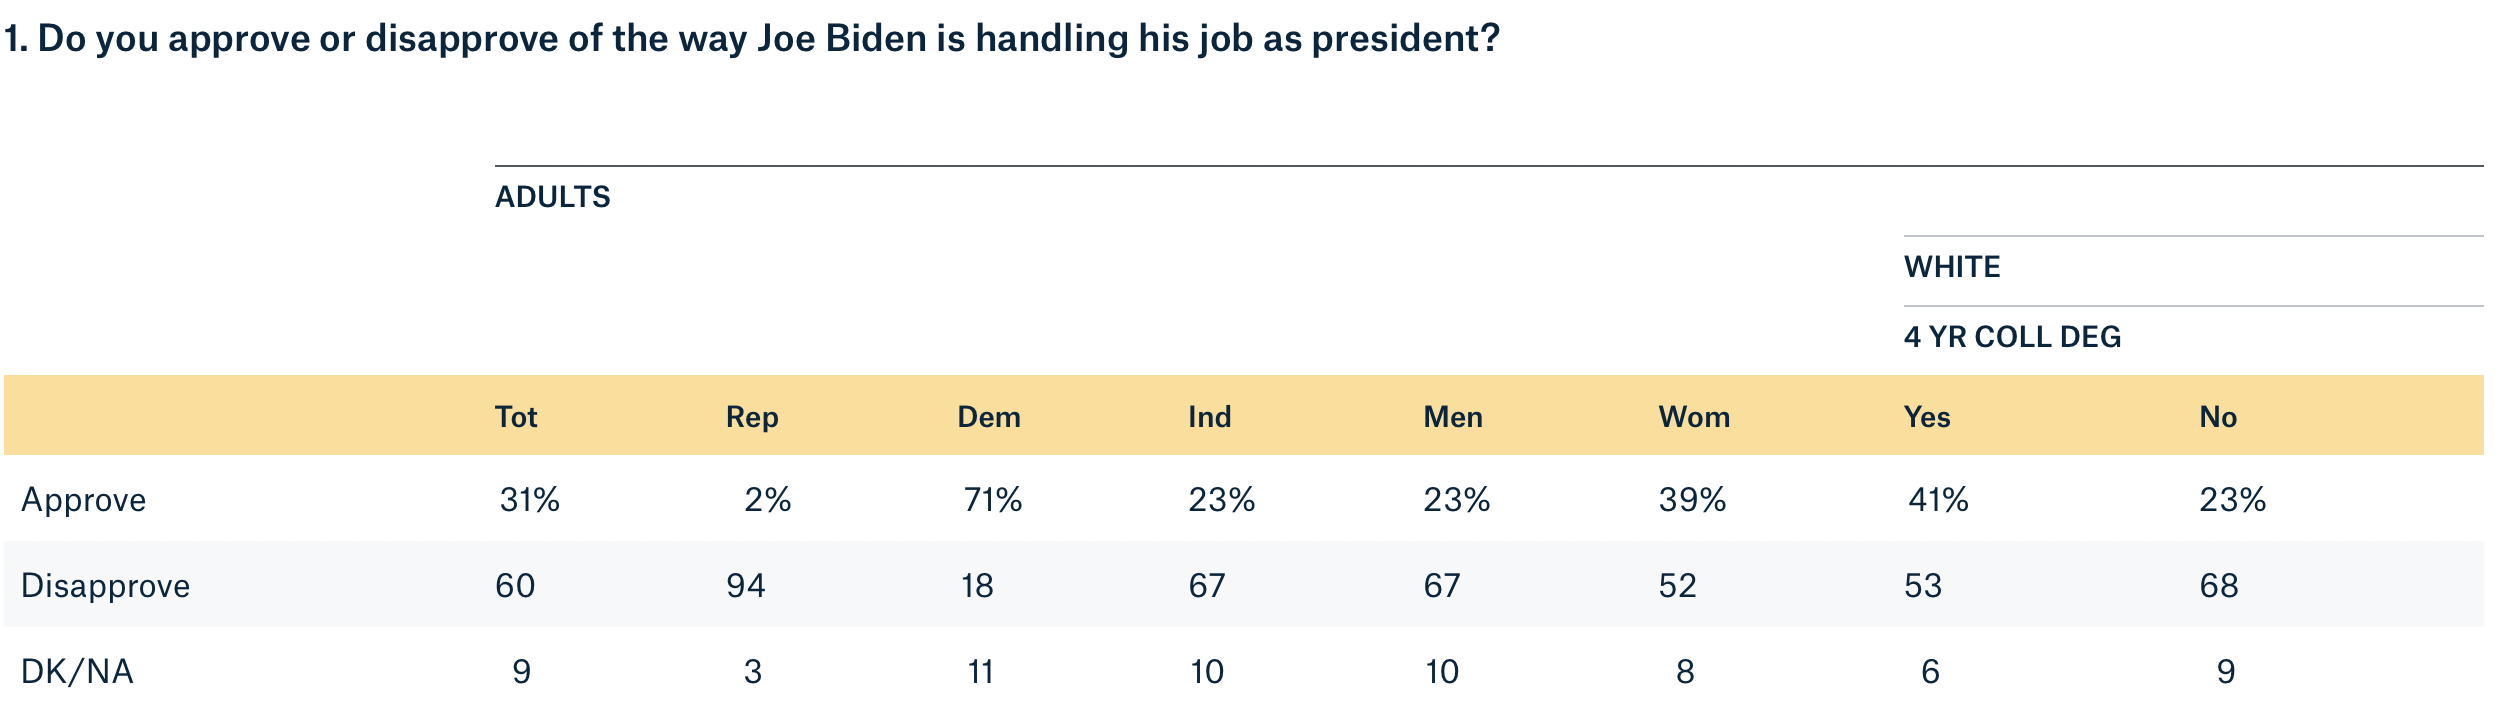Click the Disapprove row label

click(105, 586)
